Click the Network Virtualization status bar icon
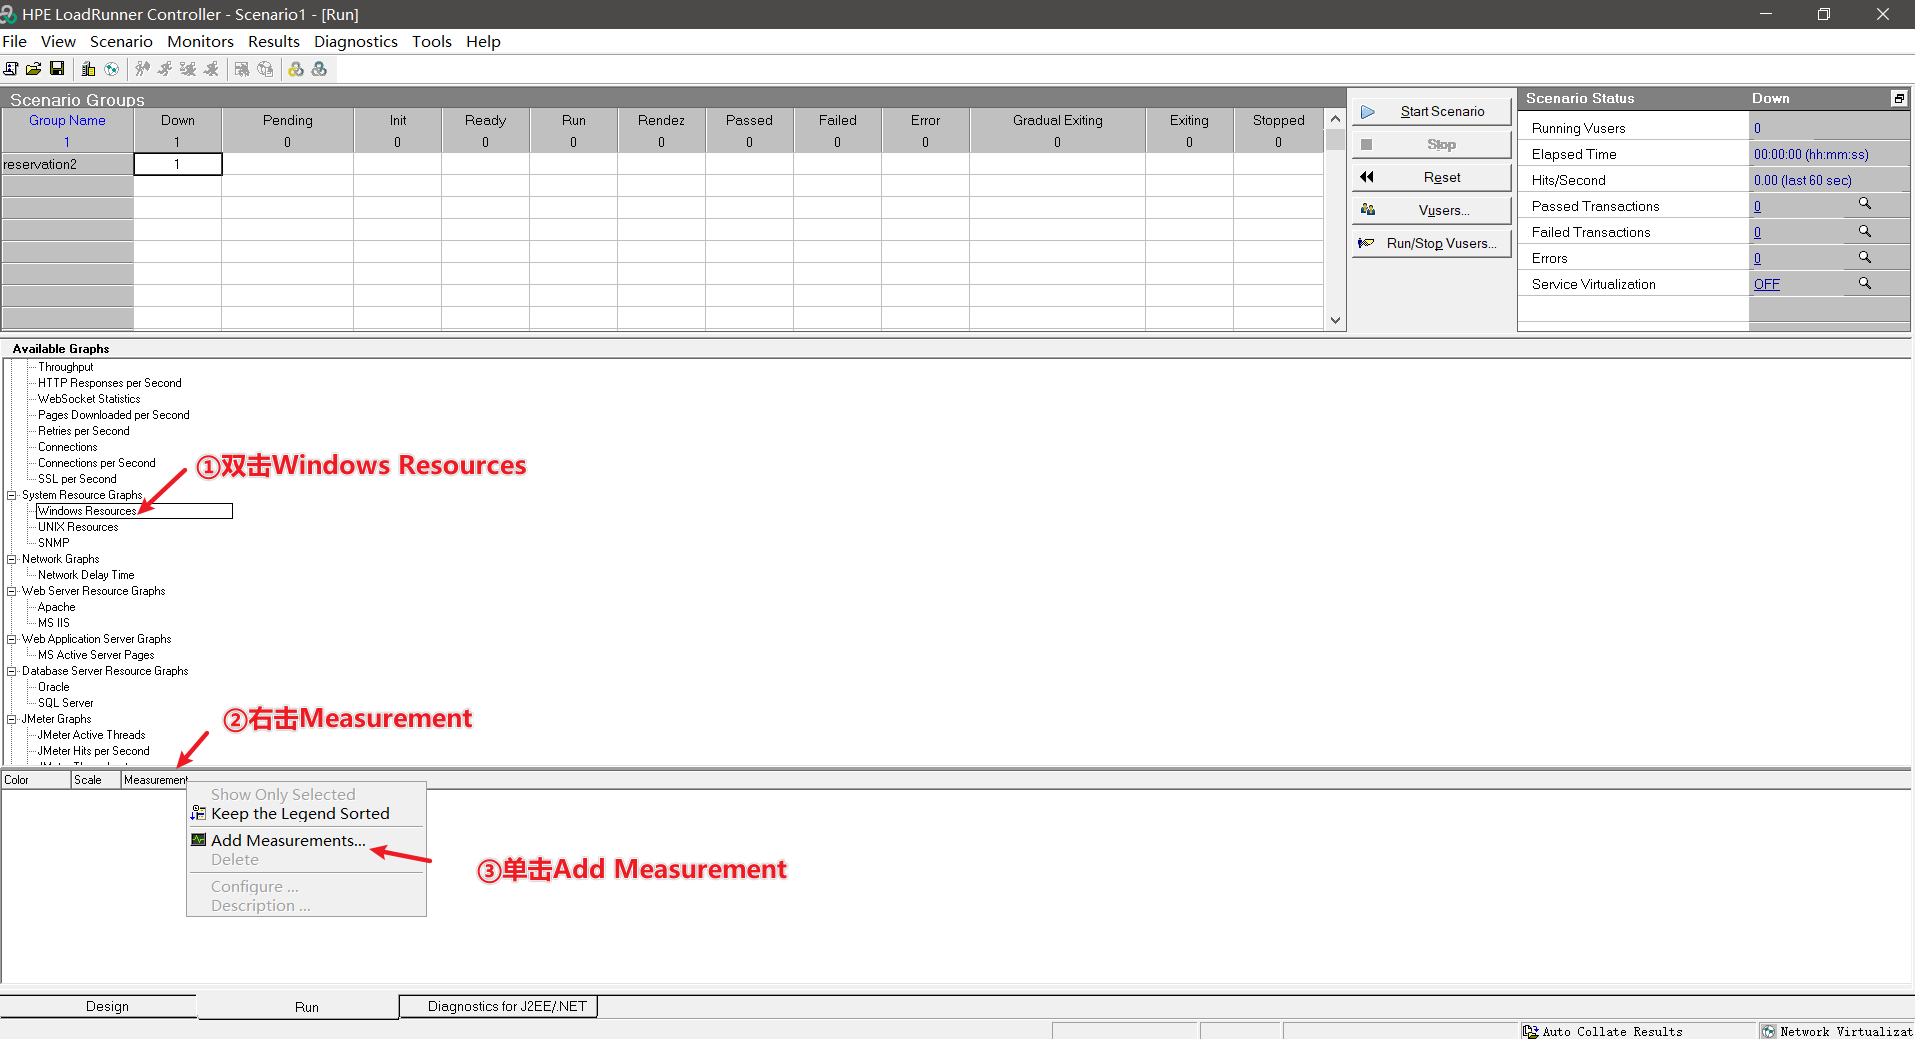The width and height of the screenshot is (1915, 1039). click(x=1769, y=1031)
